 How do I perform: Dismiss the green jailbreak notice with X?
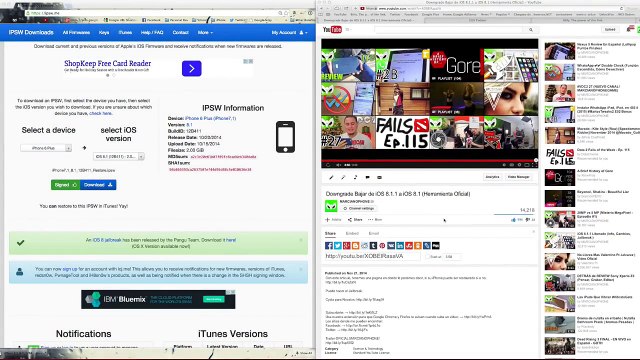tap(301, 240)
